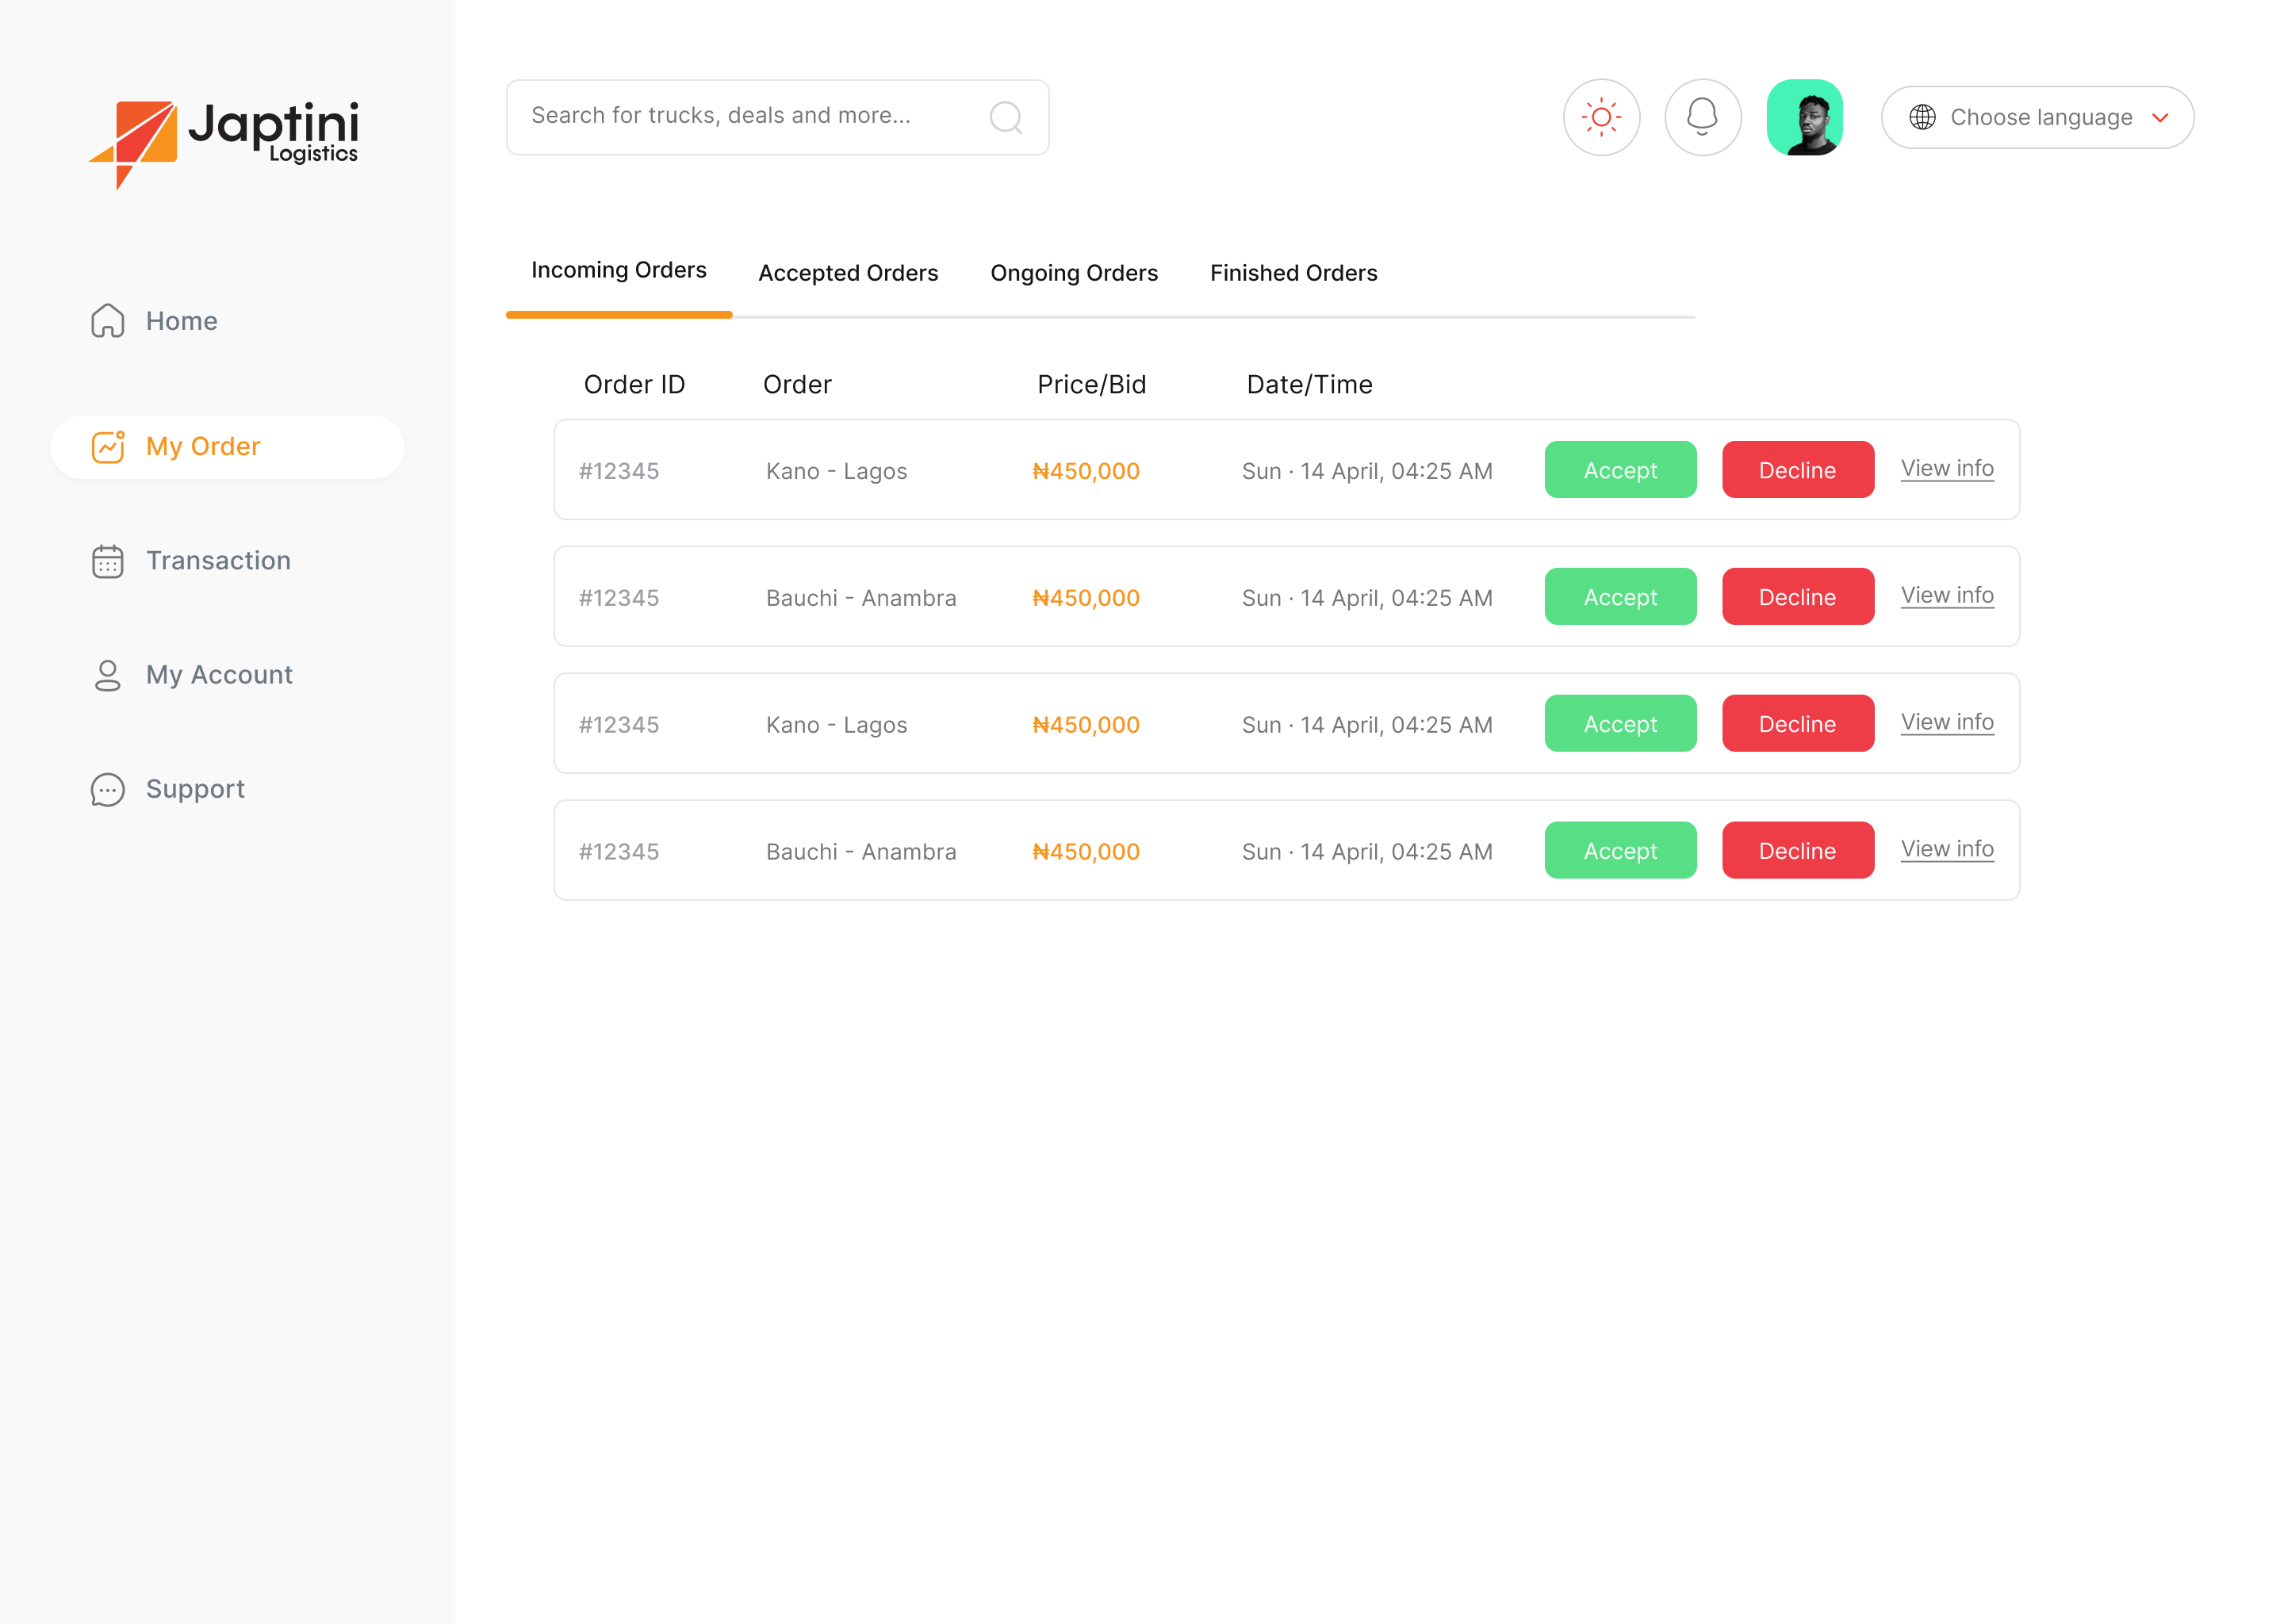Switch to the Accepted Orders tab
Image resolution: width=2284 pixels, height=1624 pixels.
tap(848, 273)
